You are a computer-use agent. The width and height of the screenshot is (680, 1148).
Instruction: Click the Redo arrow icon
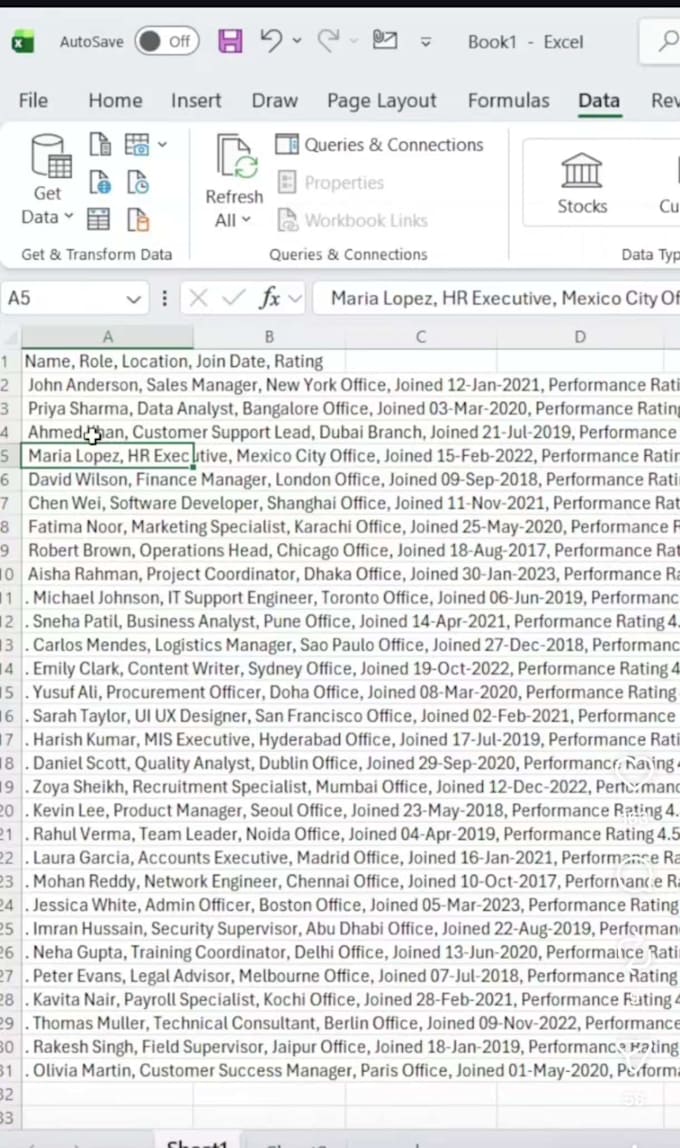click(x=328, y=40)
